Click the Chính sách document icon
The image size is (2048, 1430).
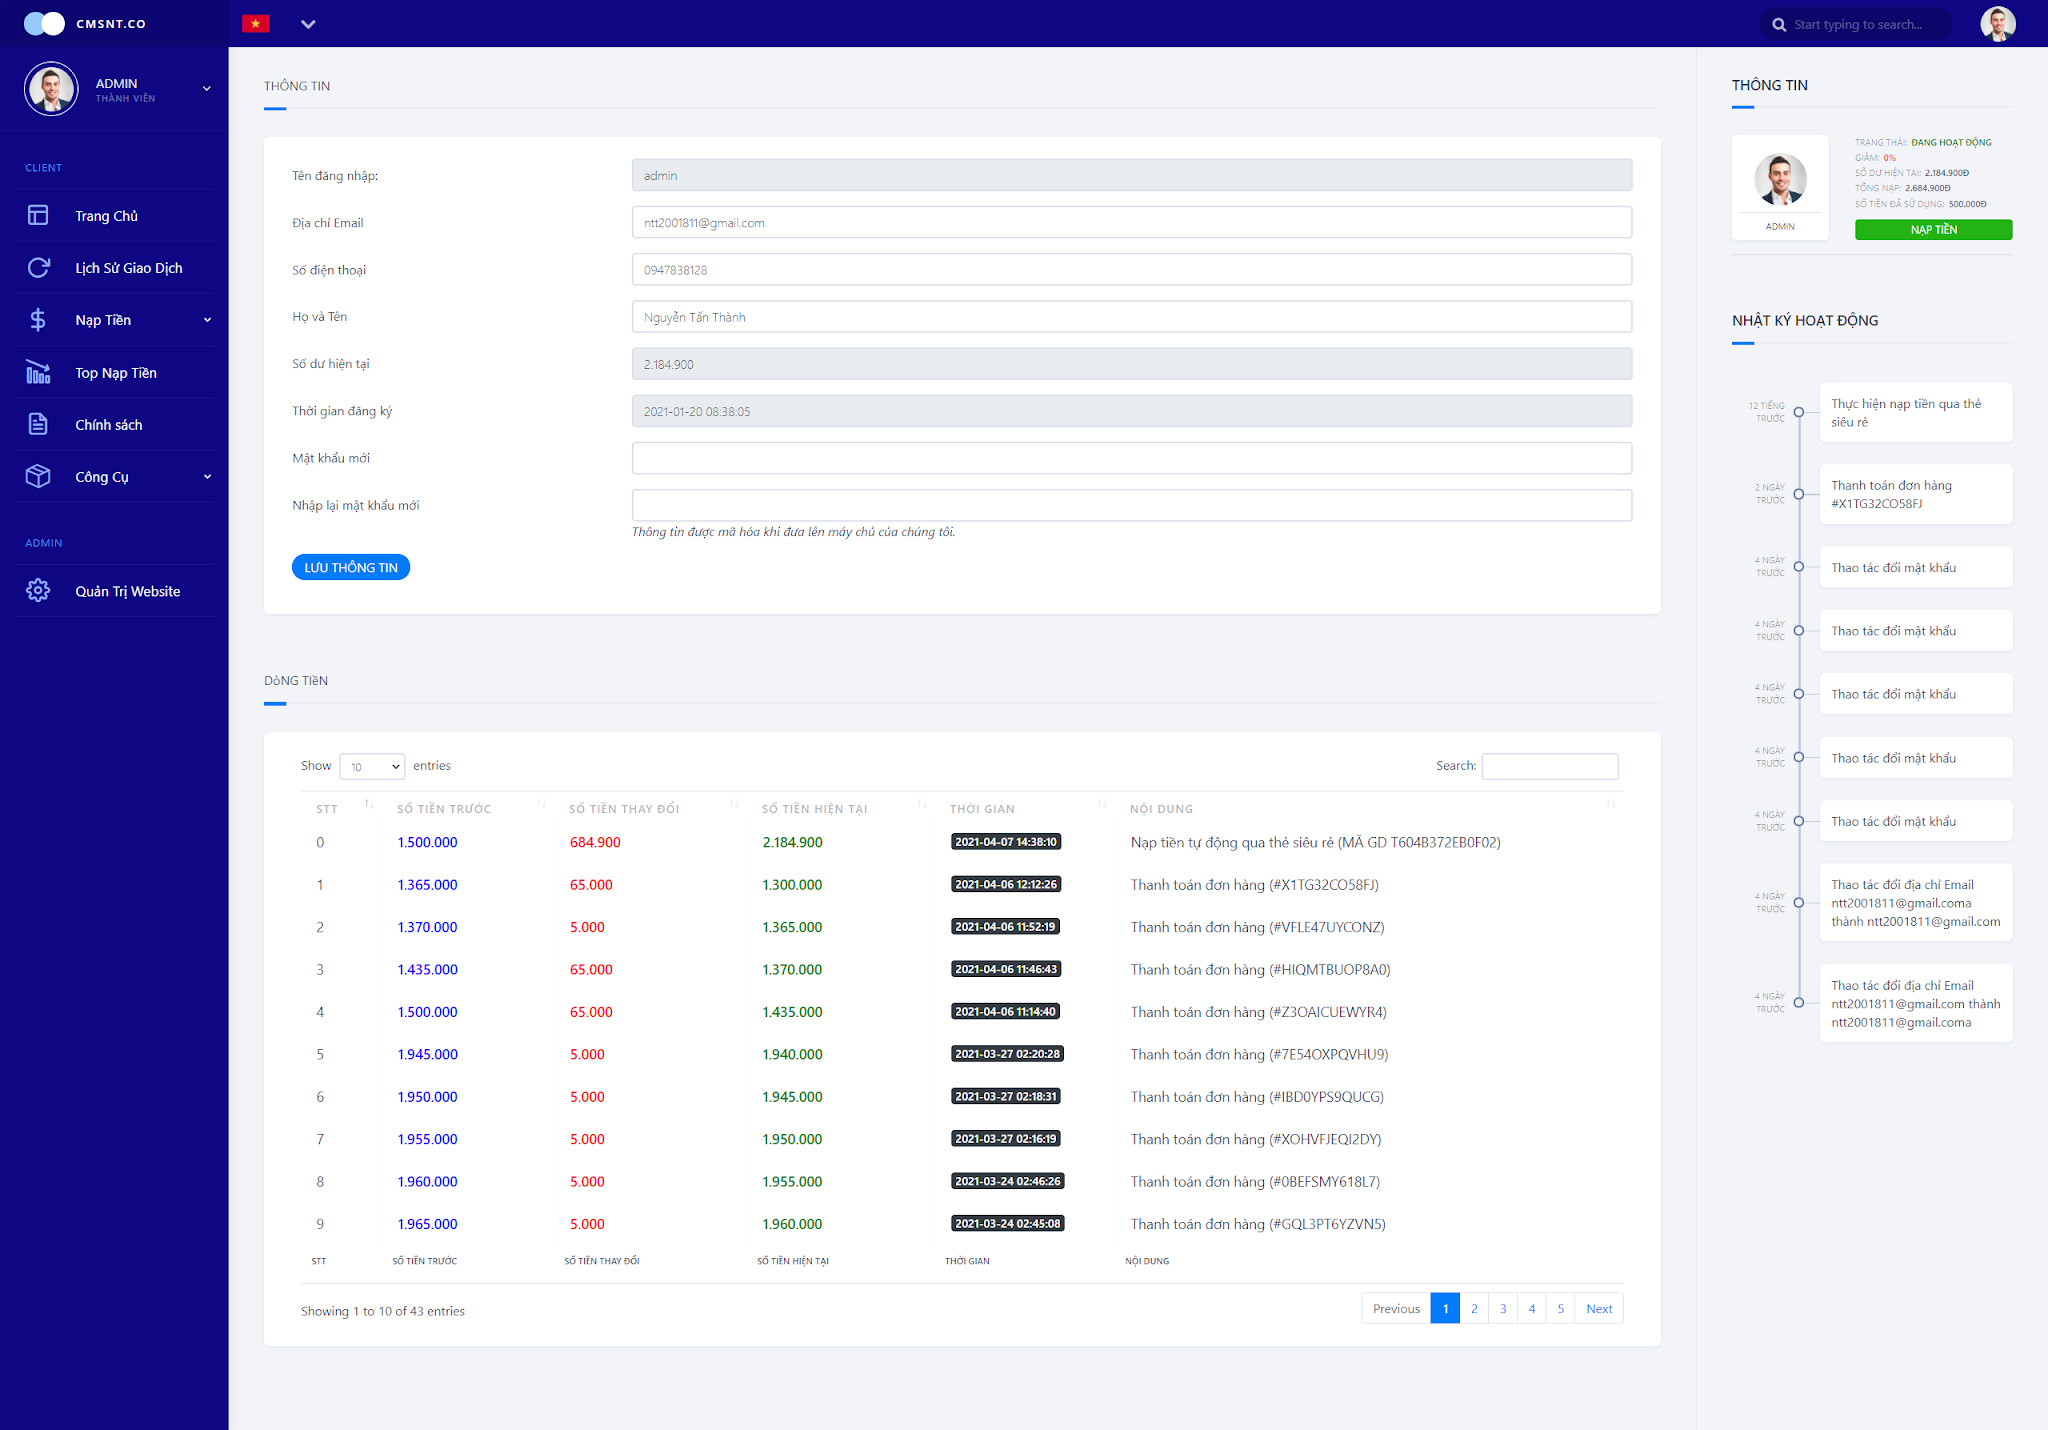[x=38, y=424]
